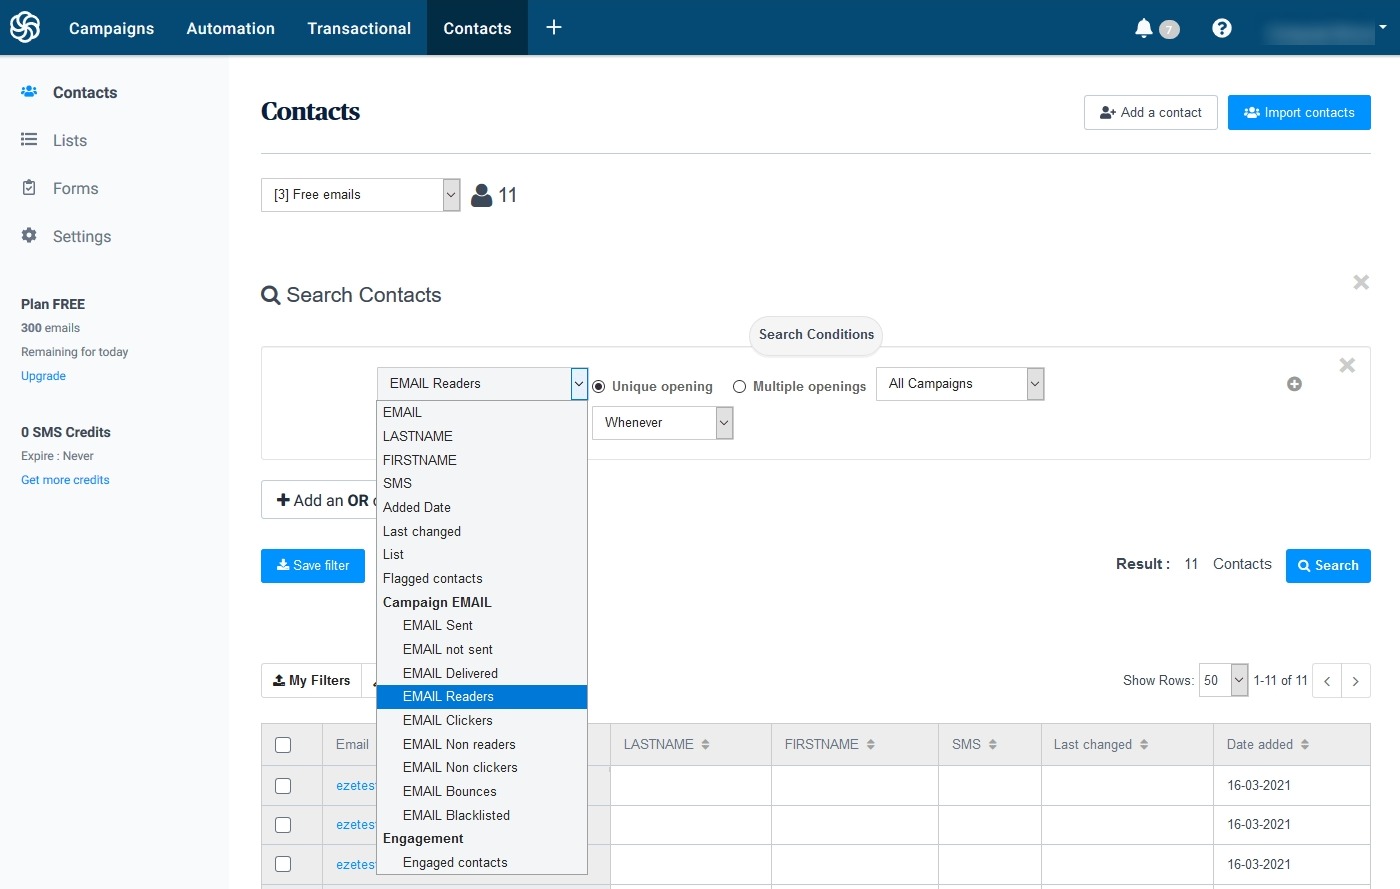Click the Import contacts button
1400x889 pixels.
[1298, 113]
